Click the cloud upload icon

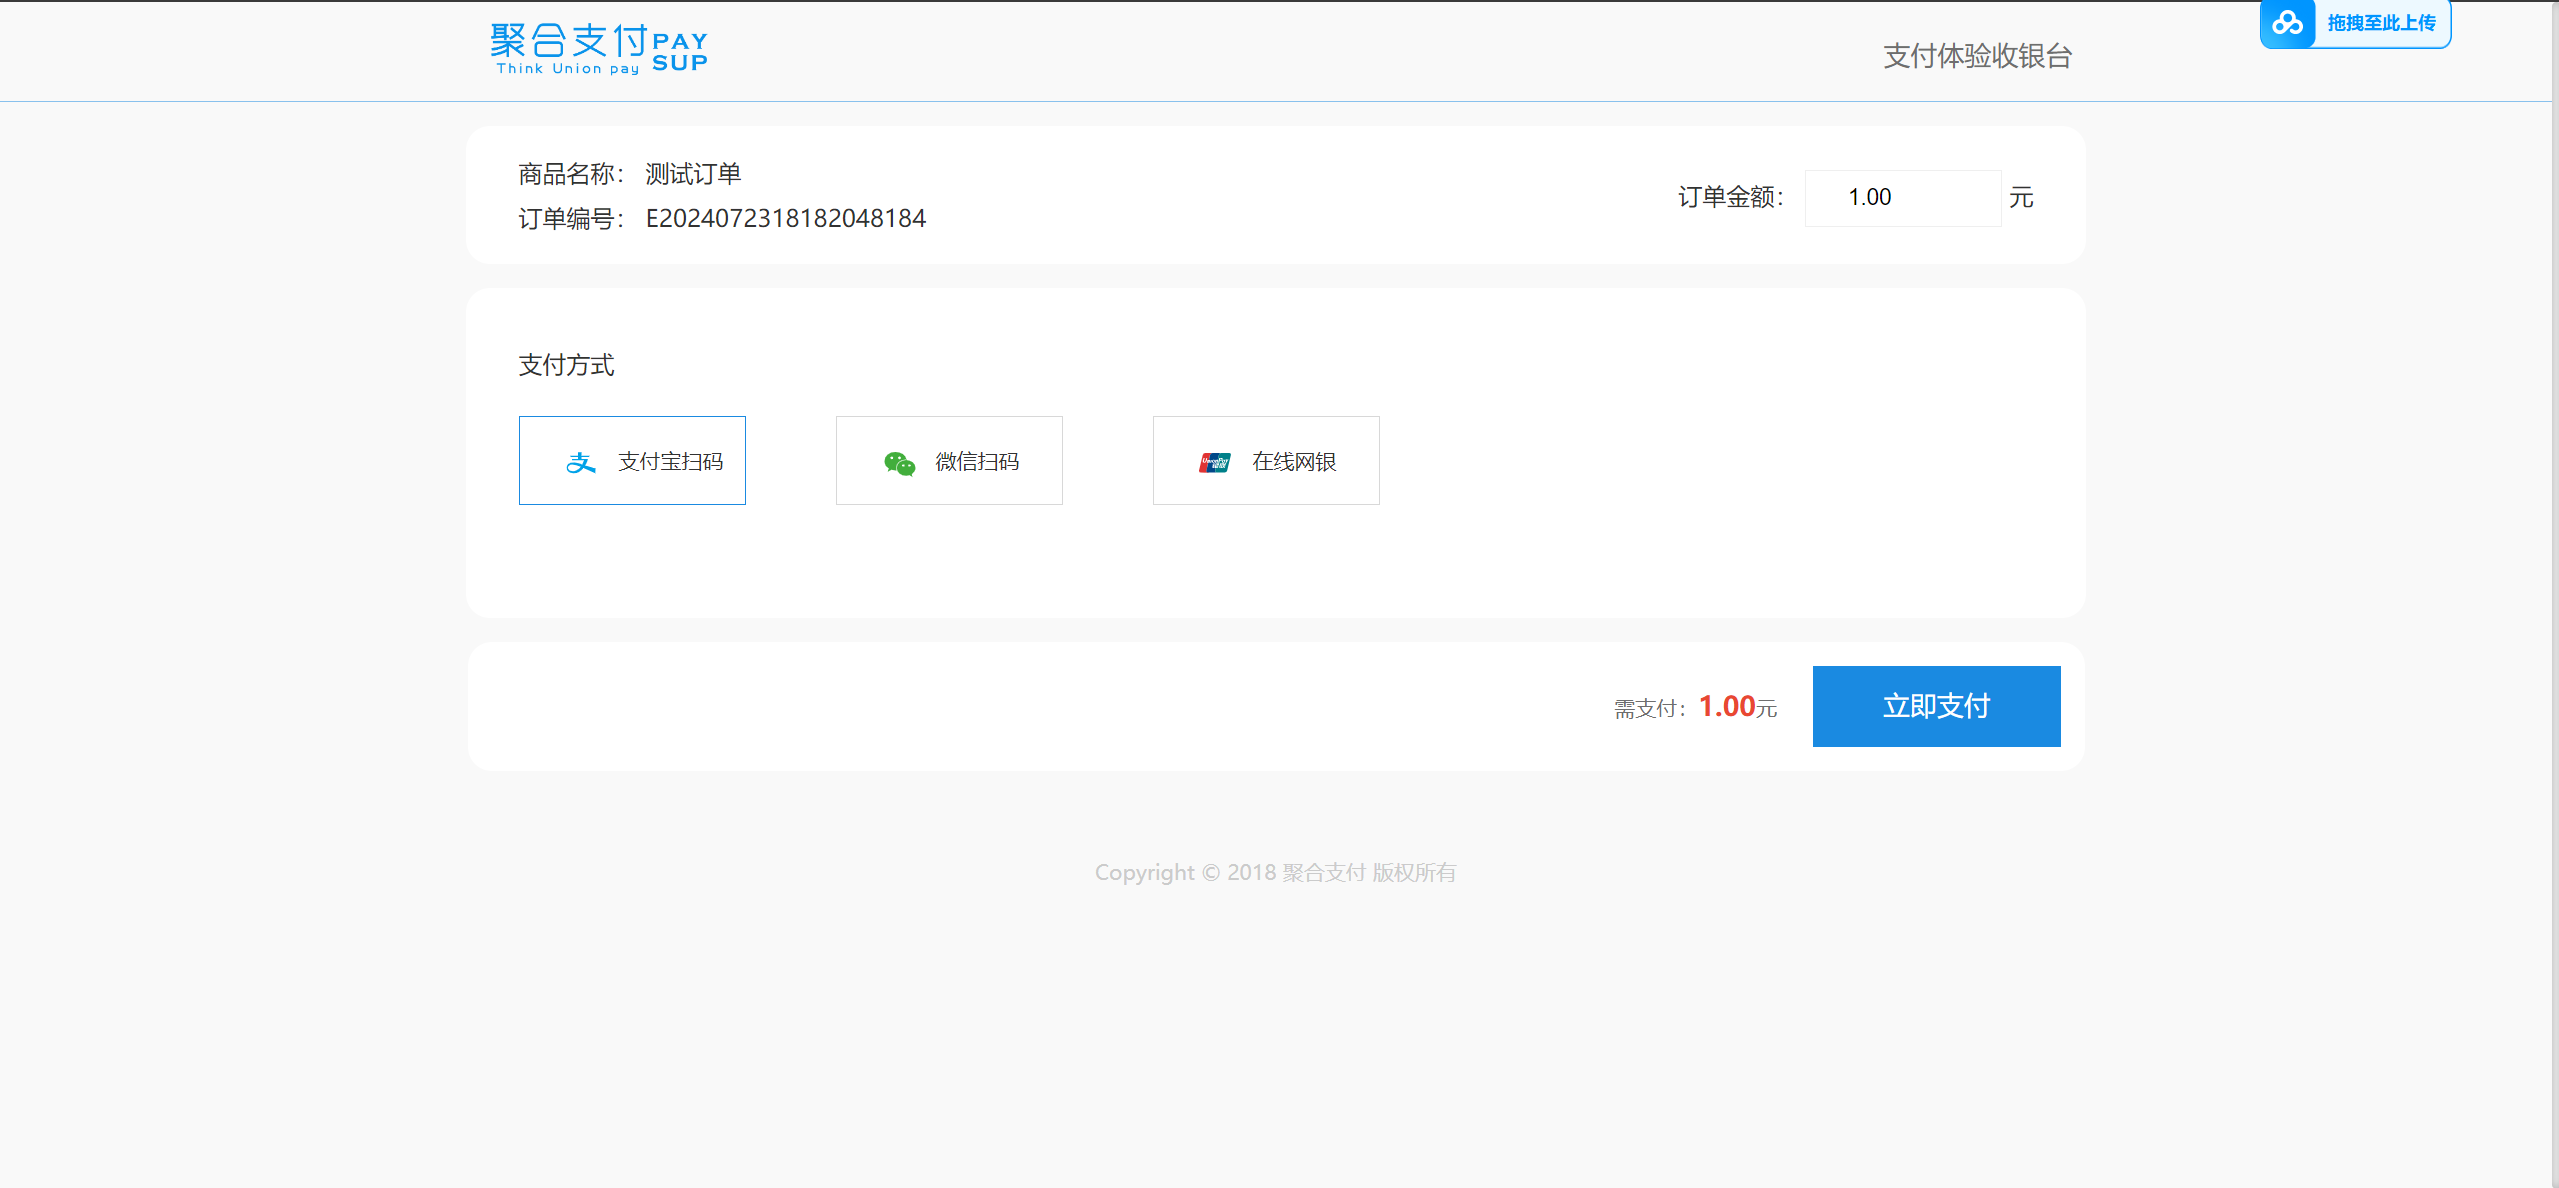point(2287,23)
